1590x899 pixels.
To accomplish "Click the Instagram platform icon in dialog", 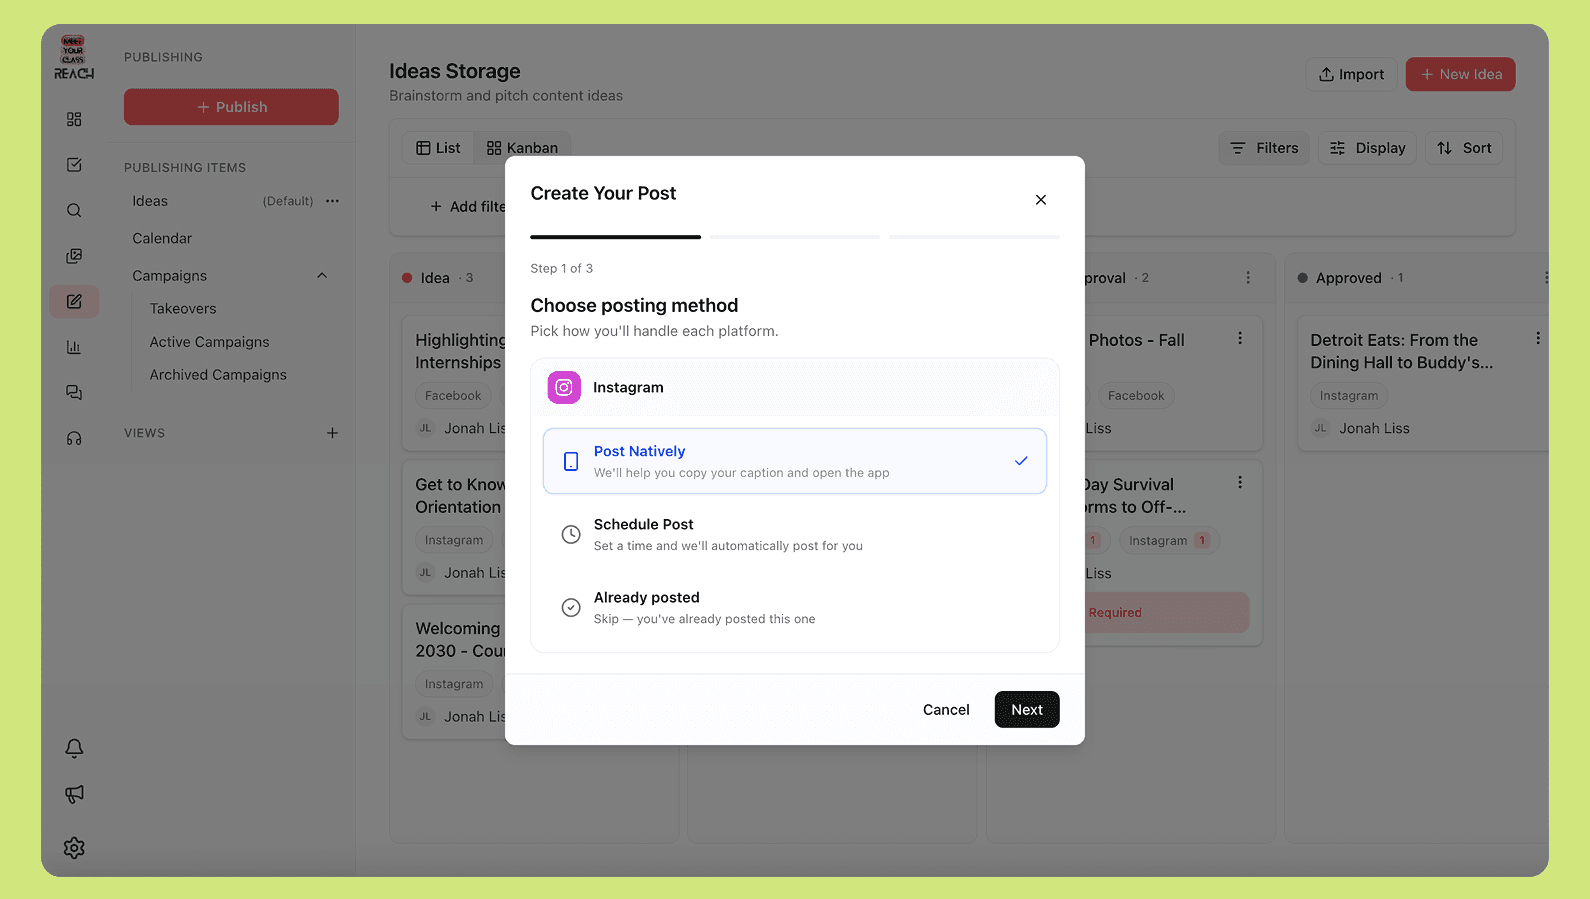I will tap(564, 387).
